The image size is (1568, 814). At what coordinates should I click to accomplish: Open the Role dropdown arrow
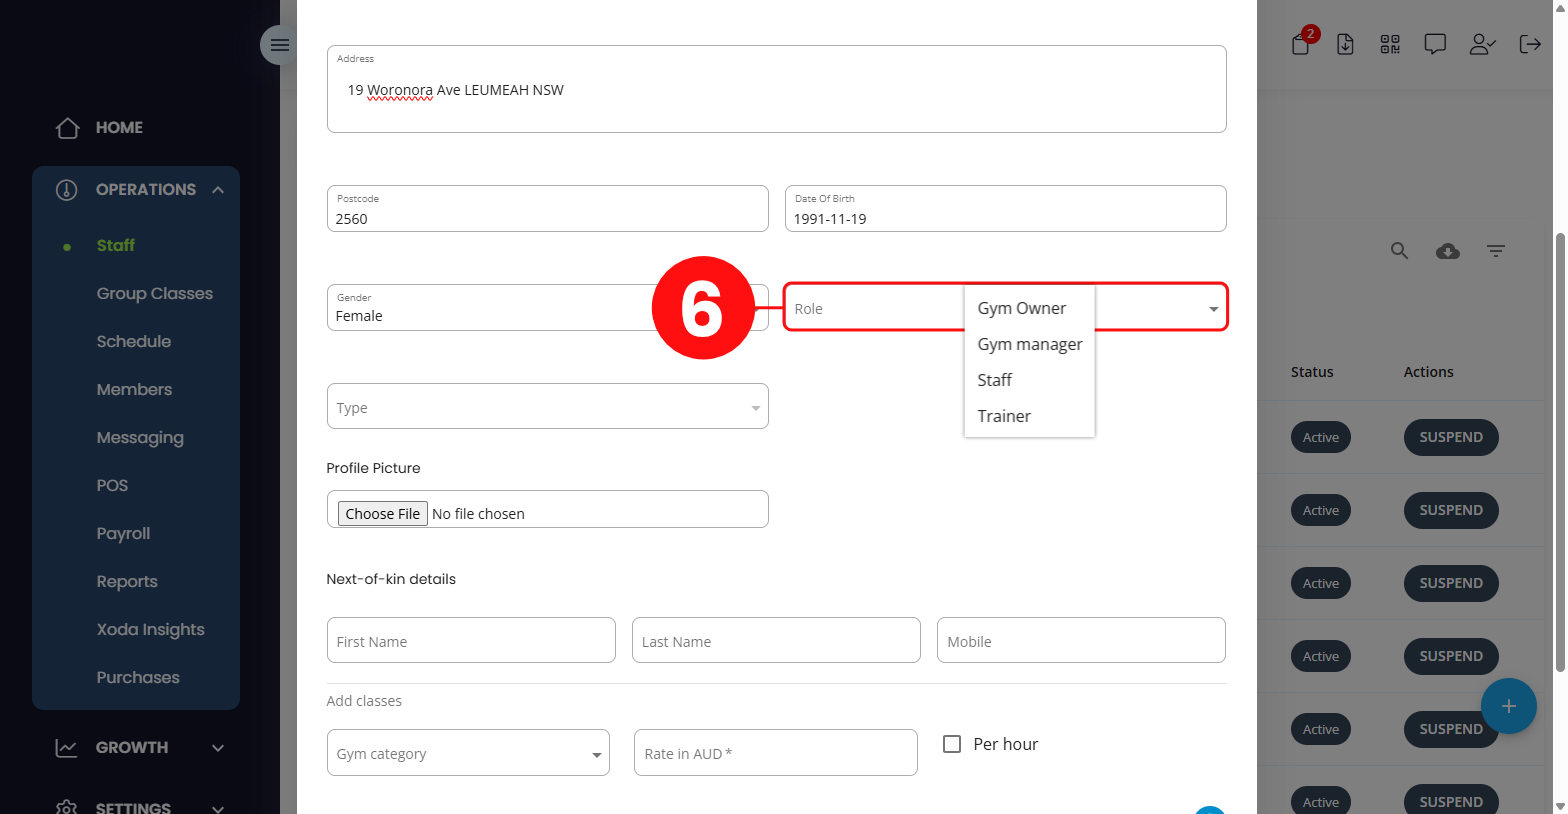pos(1213,309)
